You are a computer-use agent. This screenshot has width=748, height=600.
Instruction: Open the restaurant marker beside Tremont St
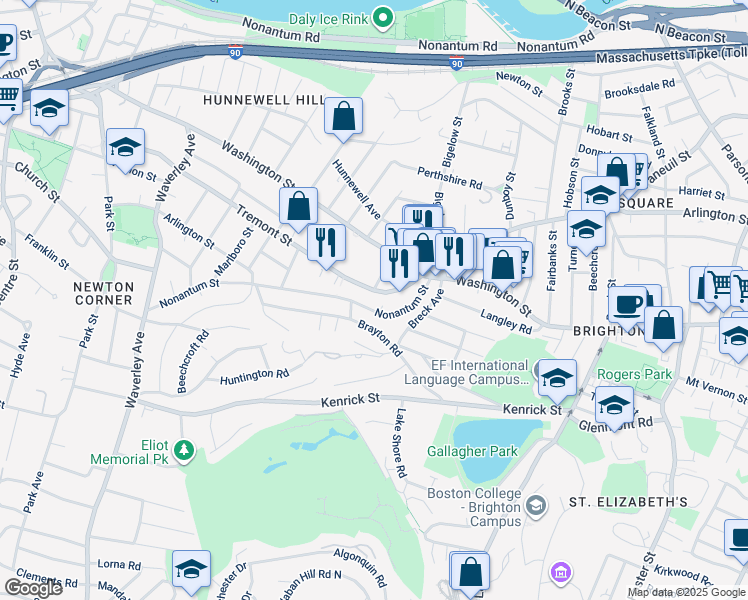point(326,244)
